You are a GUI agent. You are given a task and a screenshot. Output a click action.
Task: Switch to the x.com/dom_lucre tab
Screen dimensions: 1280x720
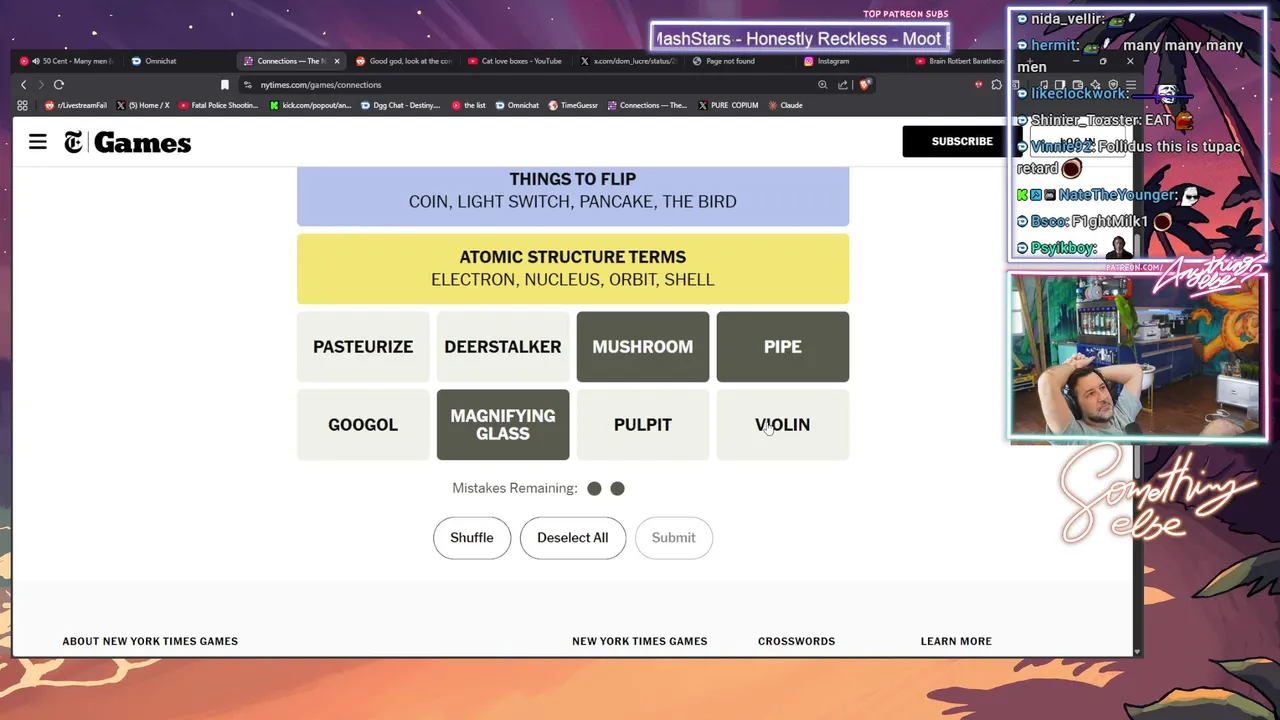click(x=628, y=61)
